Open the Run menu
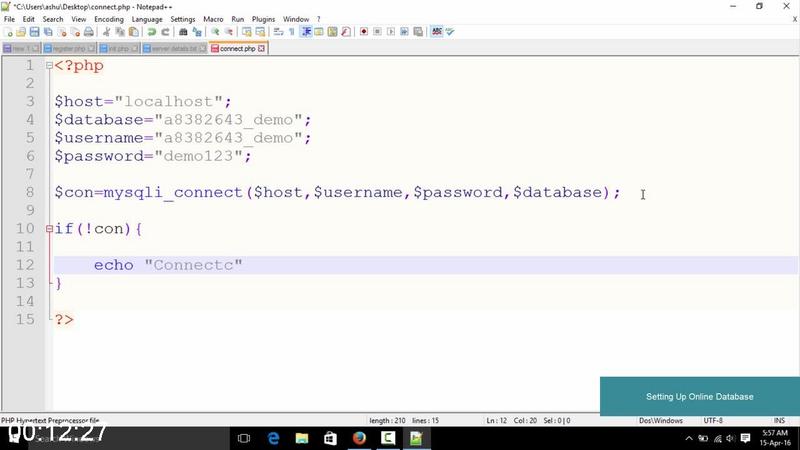 tap(238, 19)
